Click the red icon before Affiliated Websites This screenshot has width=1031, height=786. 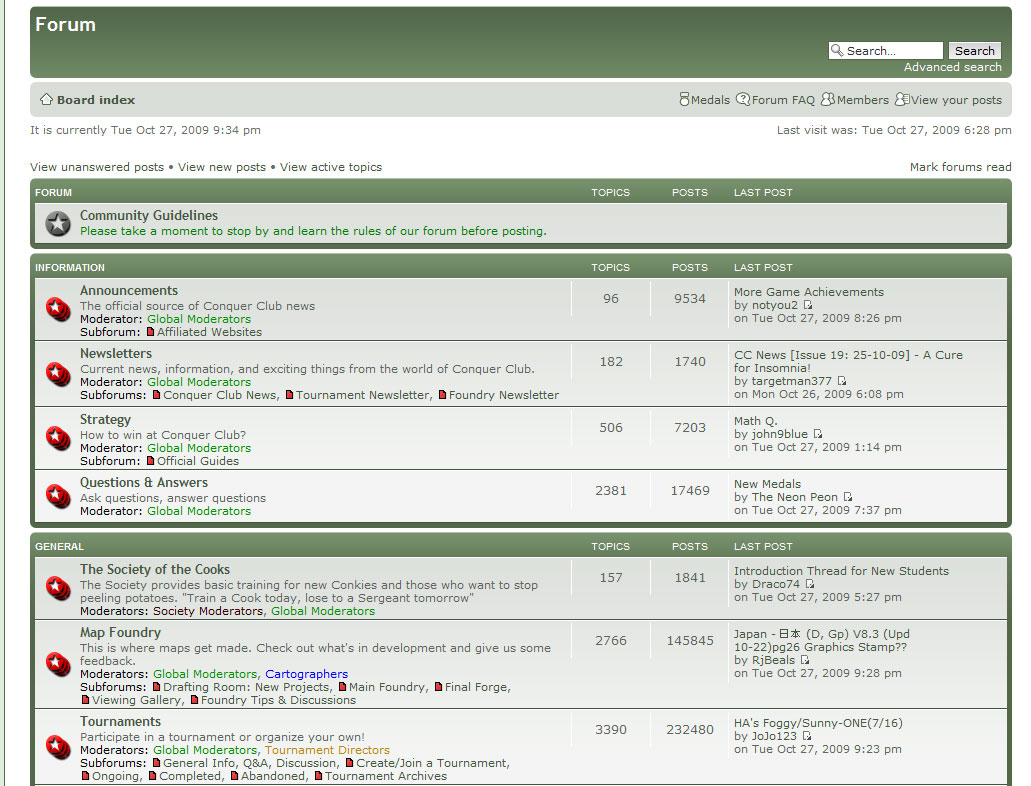(151, 332)
